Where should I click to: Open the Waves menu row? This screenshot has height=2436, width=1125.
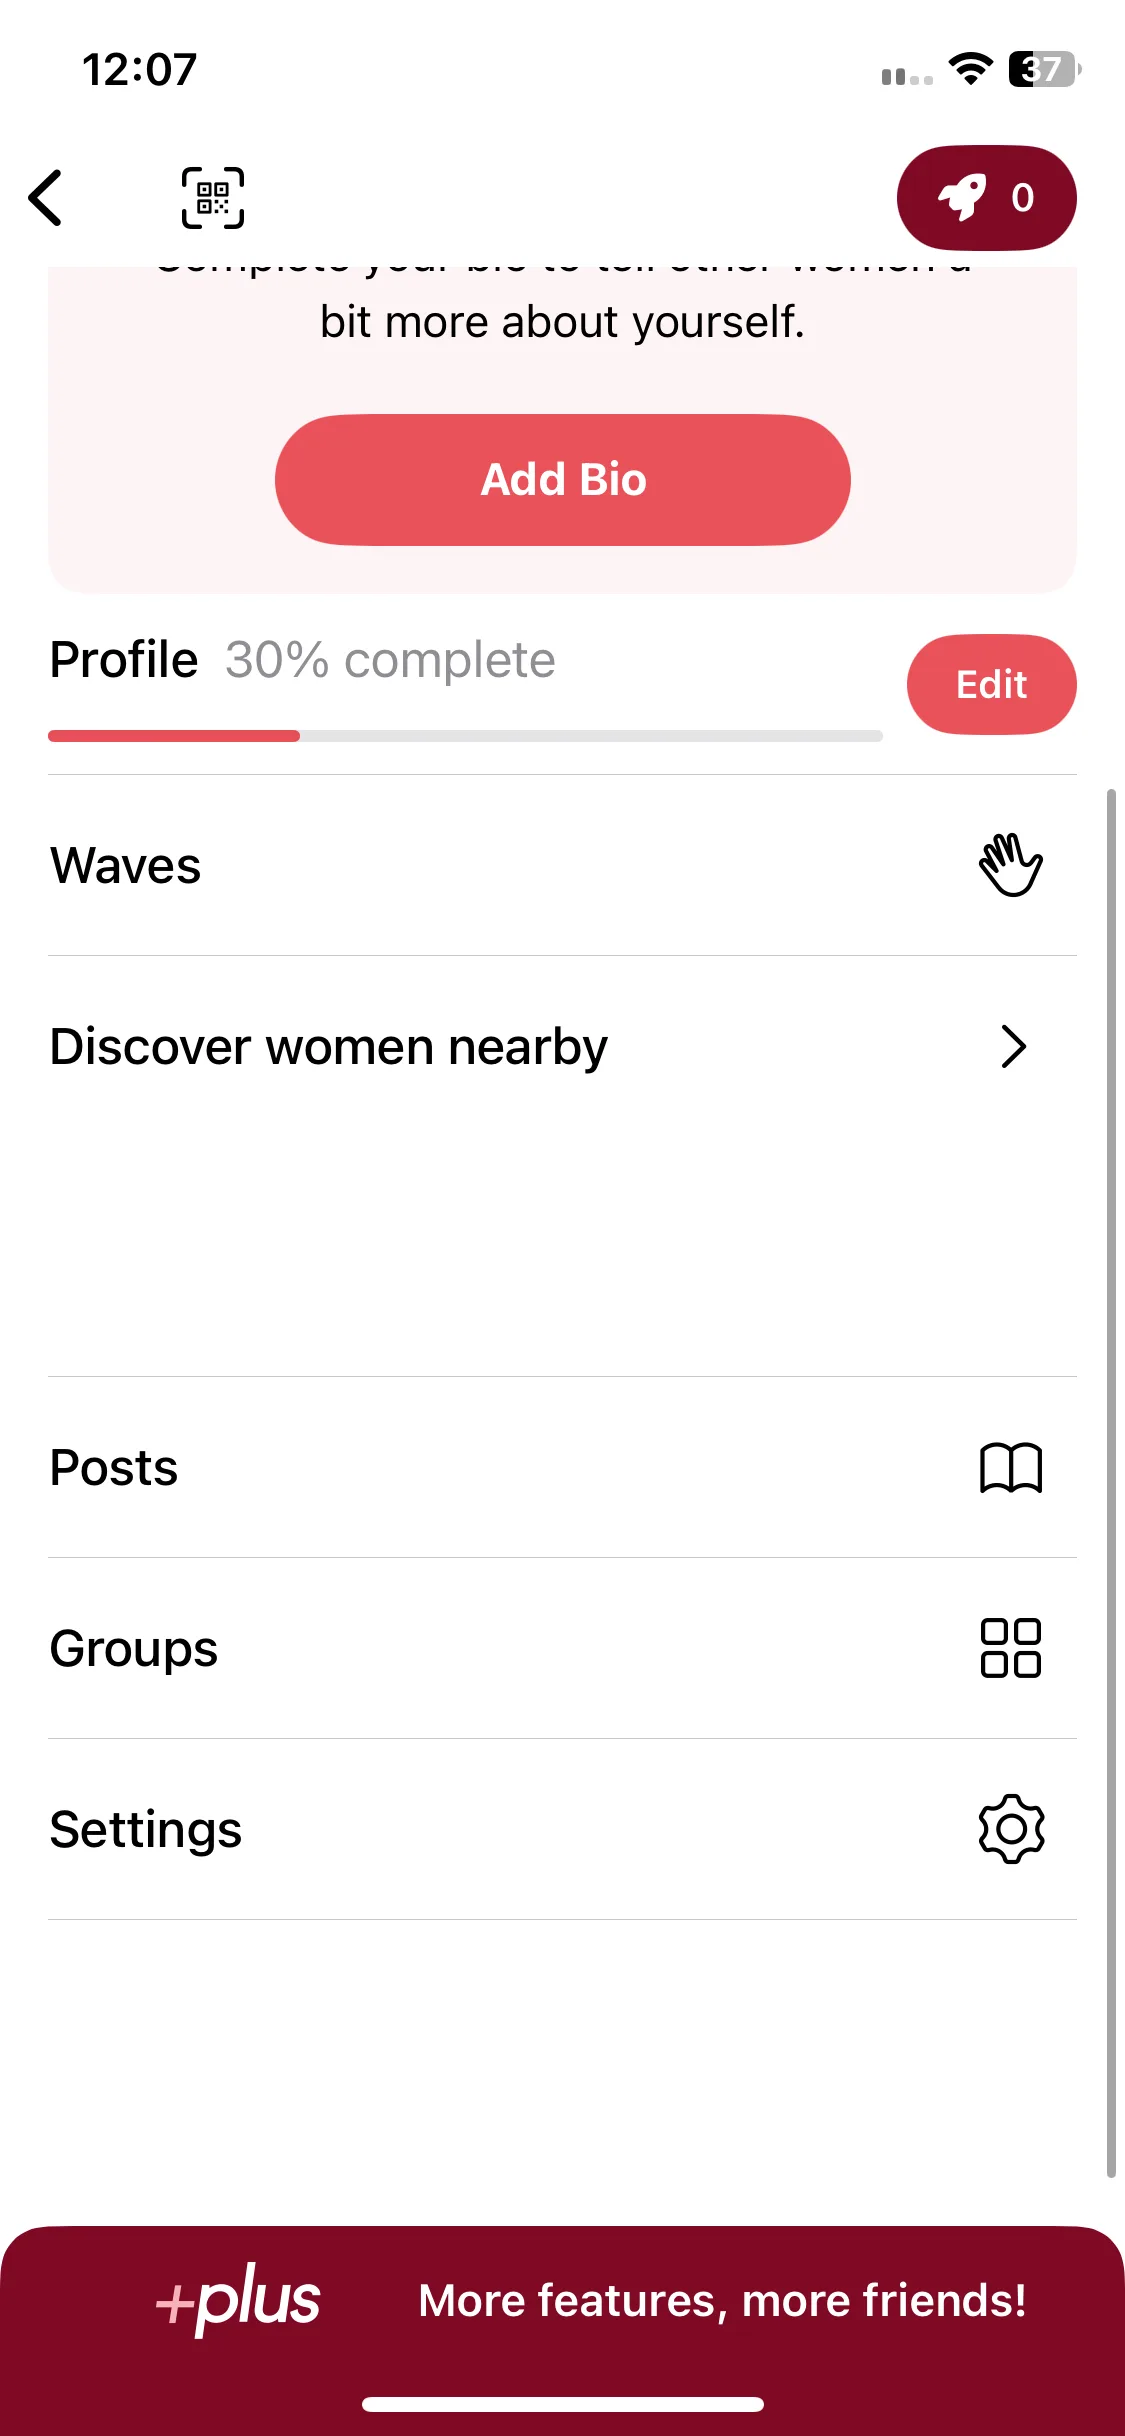[562, 865]
